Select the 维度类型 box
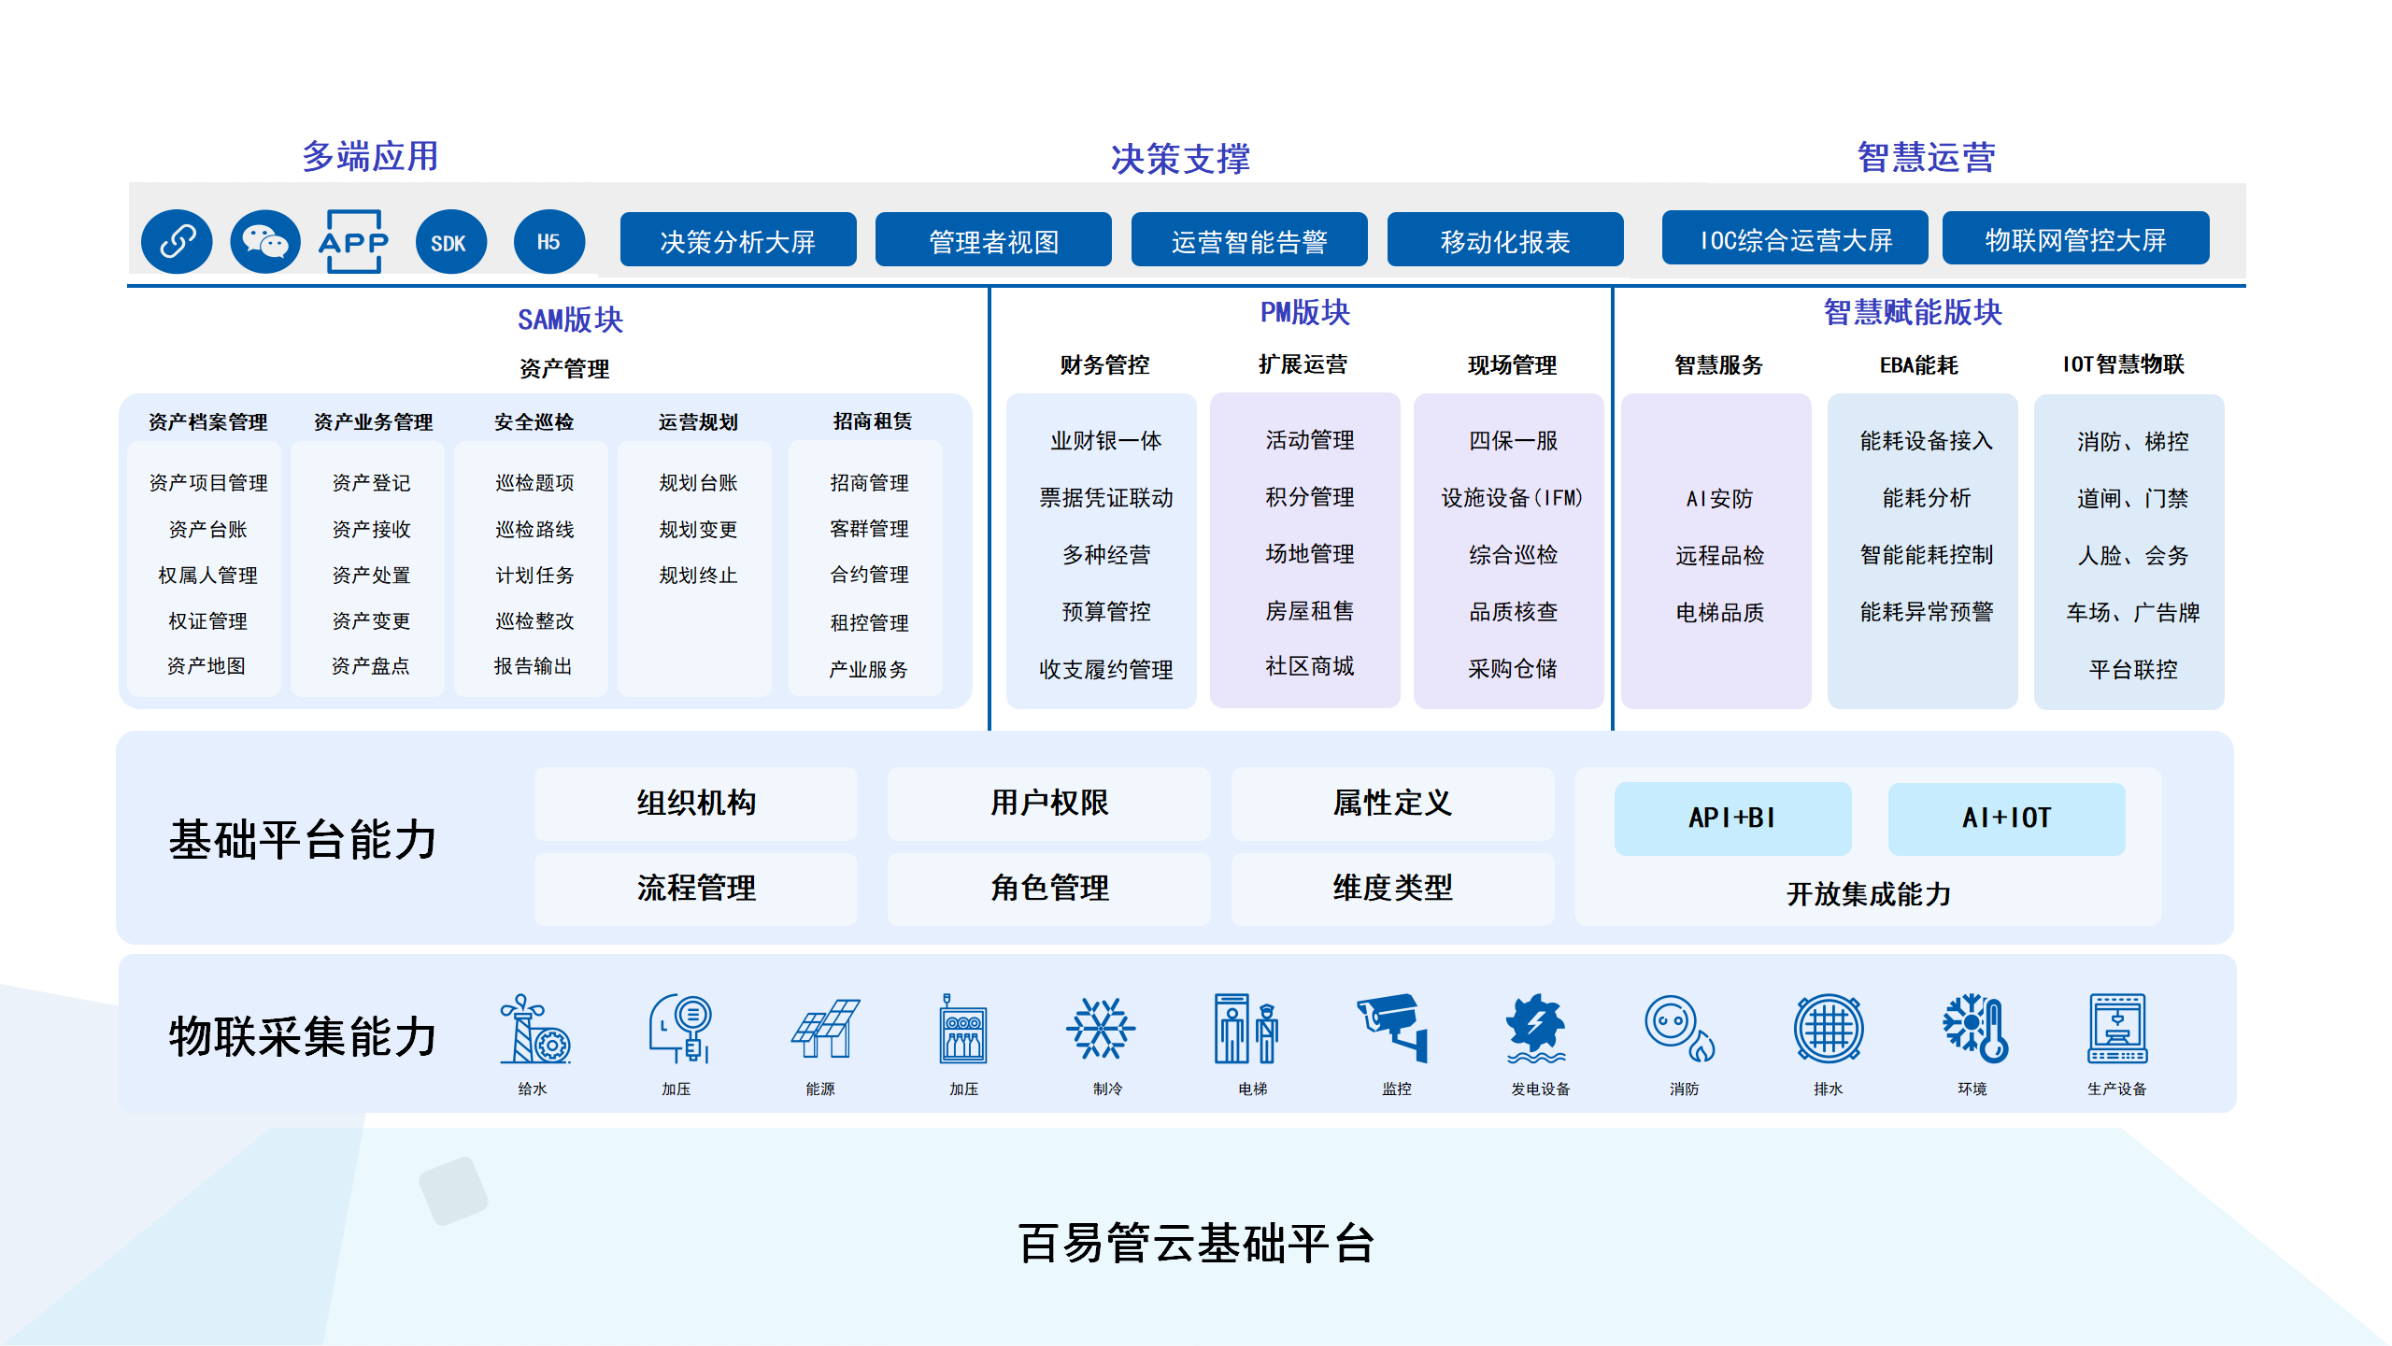Image resolution: width=2392 pixels, height=1346 pixels. click(1392, 888)
